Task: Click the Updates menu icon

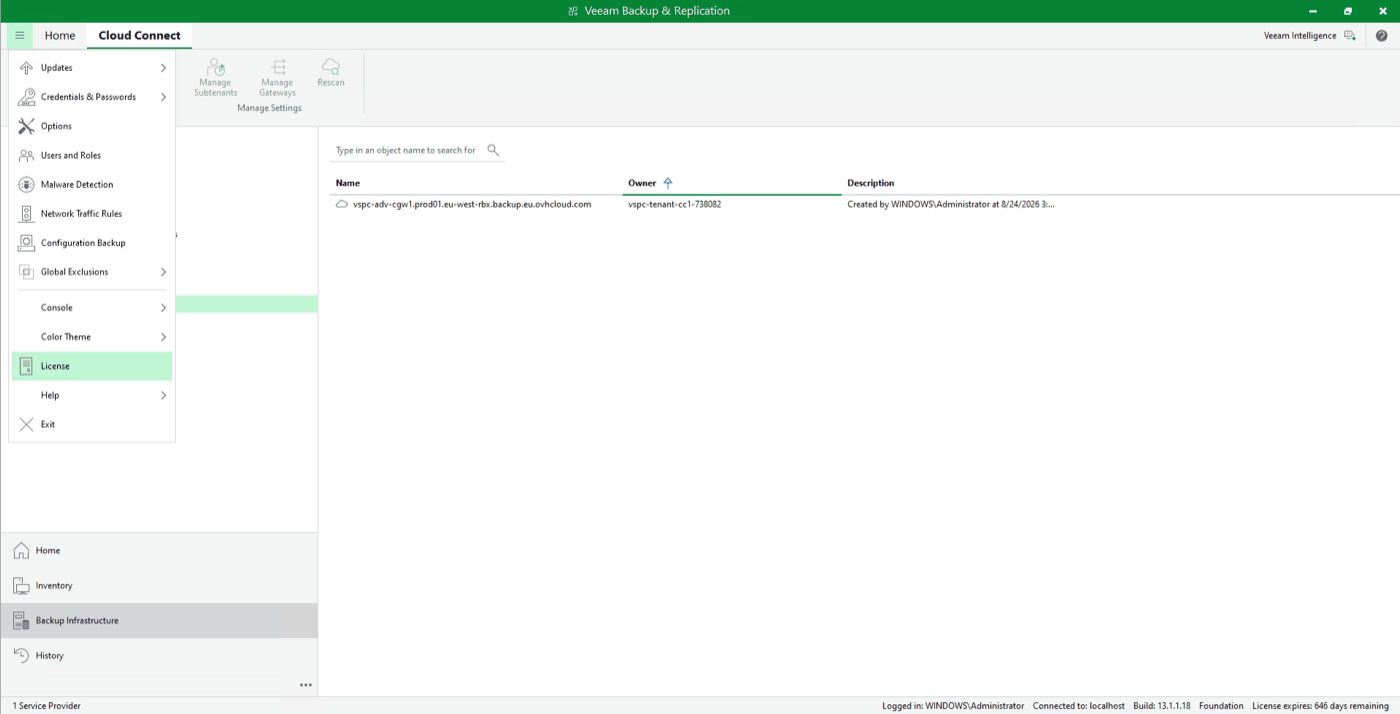Action: pos(26,68)
